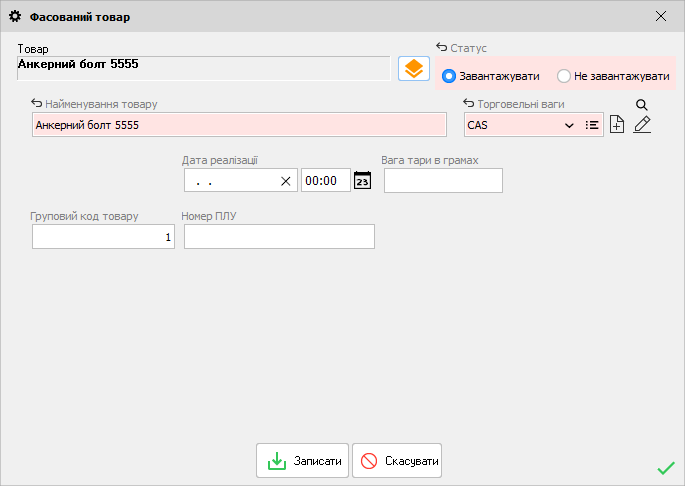Image resolution: width=685 pixels, height=486 pixels.
Task: Select the Не завантажувати radio option
Action: 564,76
